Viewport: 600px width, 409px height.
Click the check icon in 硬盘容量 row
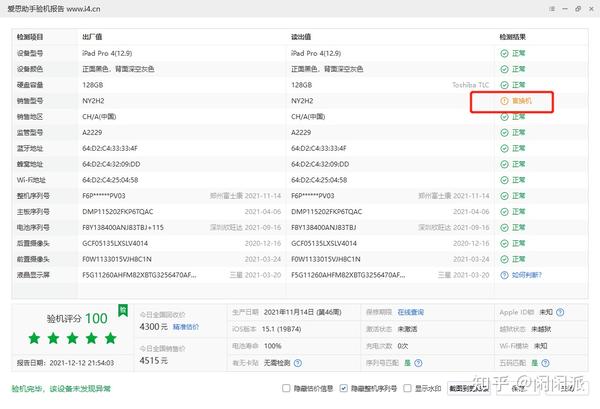[x=504, y=85]
